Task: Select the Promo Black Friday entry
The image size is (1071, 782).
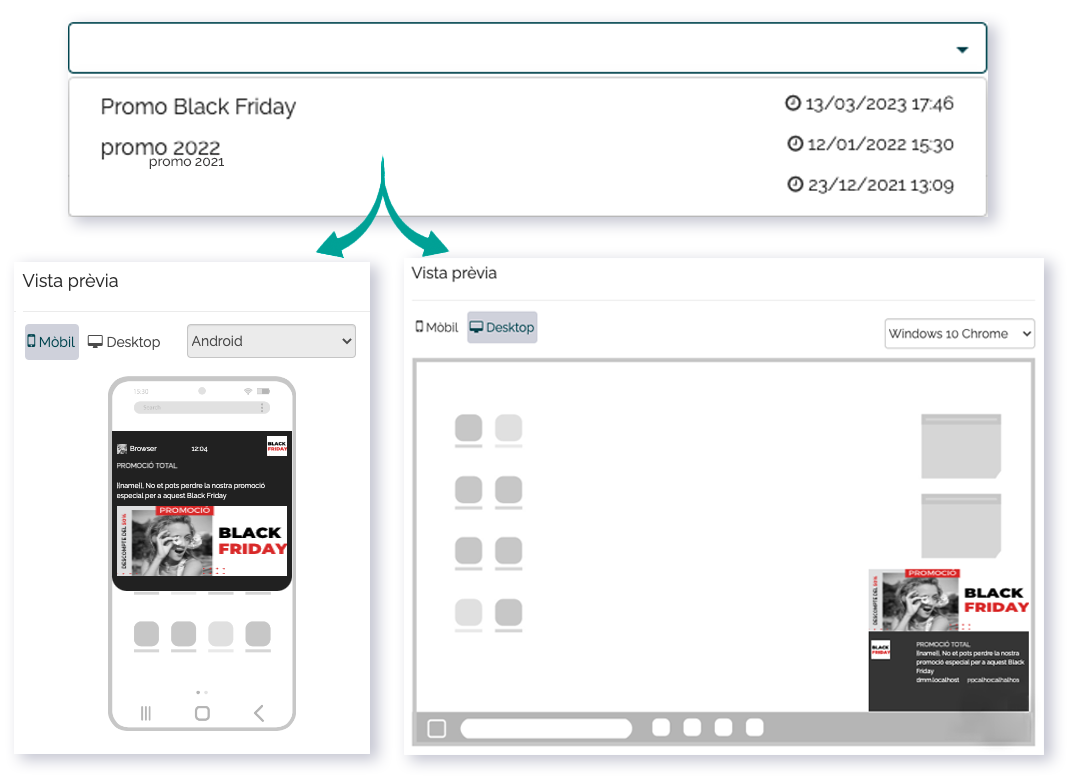Action: [198, 107]
